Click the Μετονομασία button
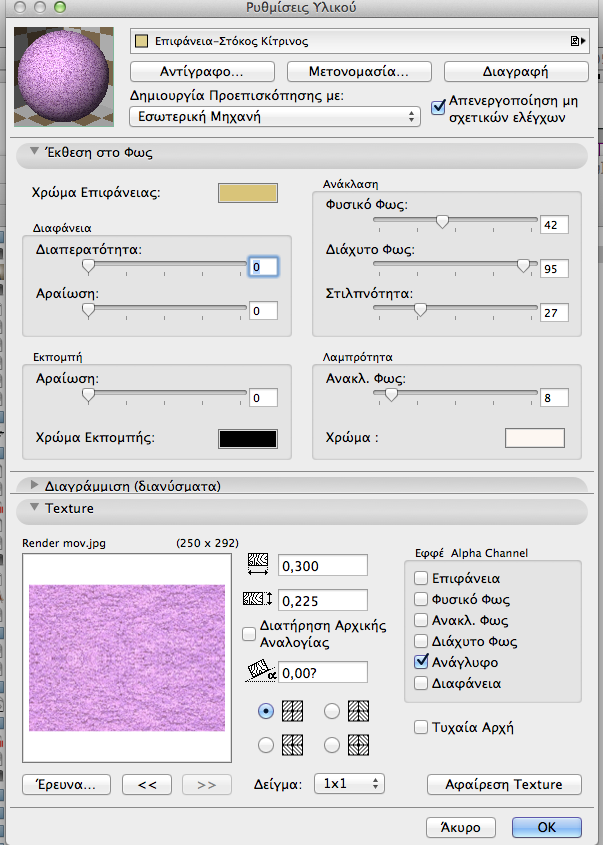This screenshot has height=845, width=603. [x=359, y=72]
